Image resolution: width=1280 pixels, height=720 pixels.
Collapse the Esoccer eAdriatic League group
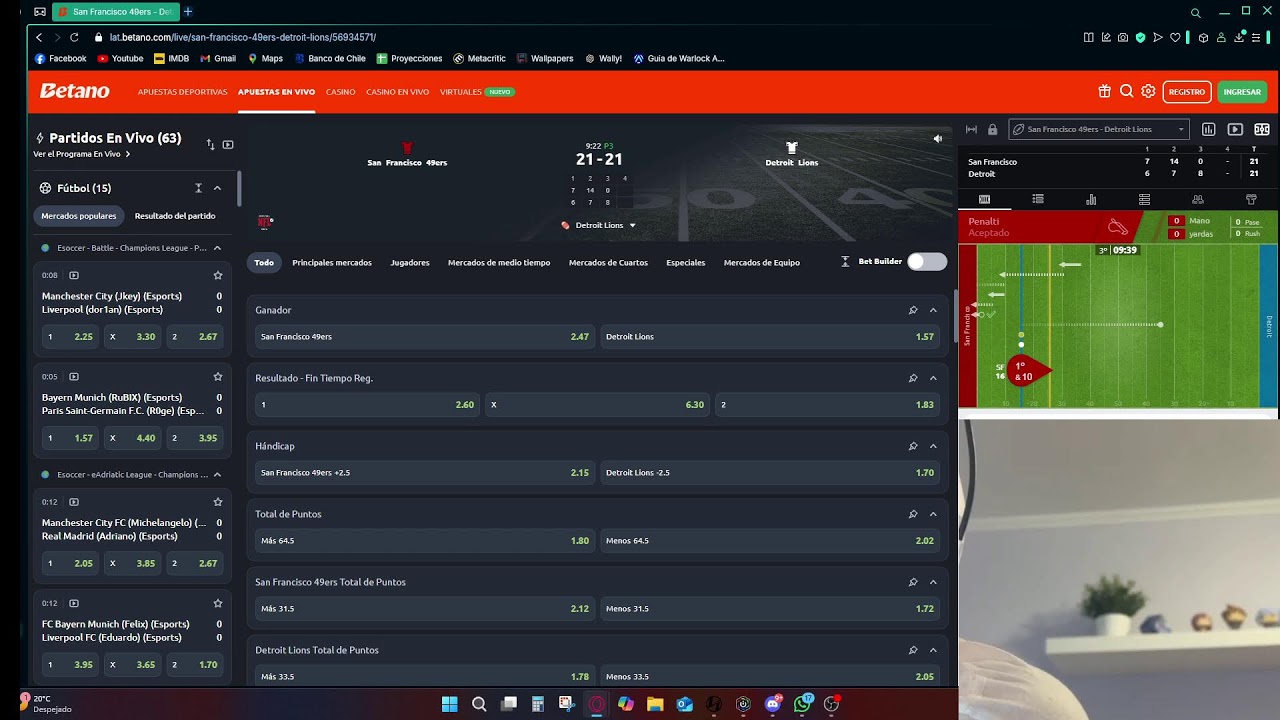[217, 475]
